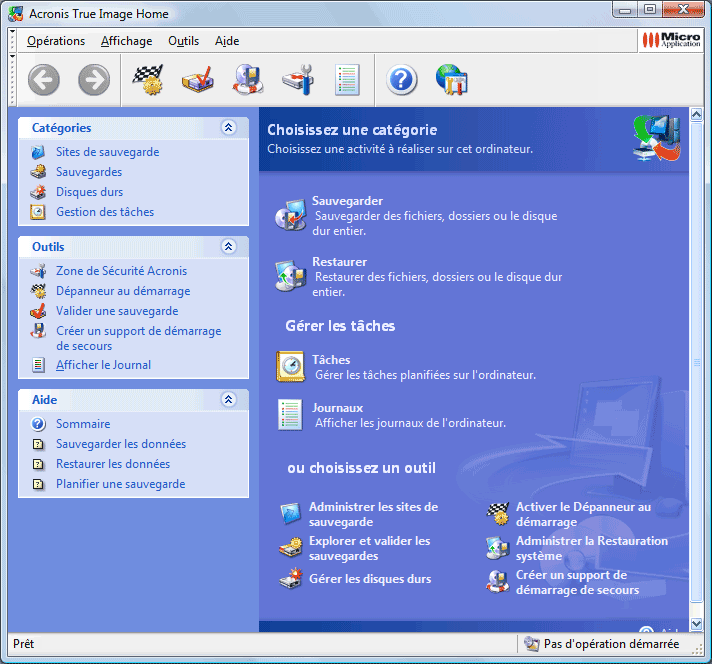Screen dimensions: 712x664
Task: Click the Sauvegarder icon in main panel
Action: (291, 215)
